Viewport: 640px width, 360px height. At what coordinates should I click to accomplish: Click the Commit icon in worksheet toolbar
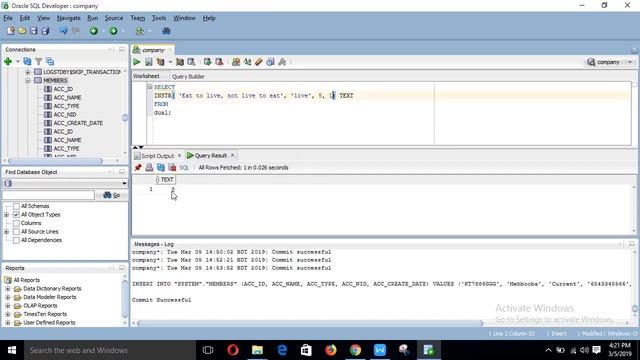(207, 62)
